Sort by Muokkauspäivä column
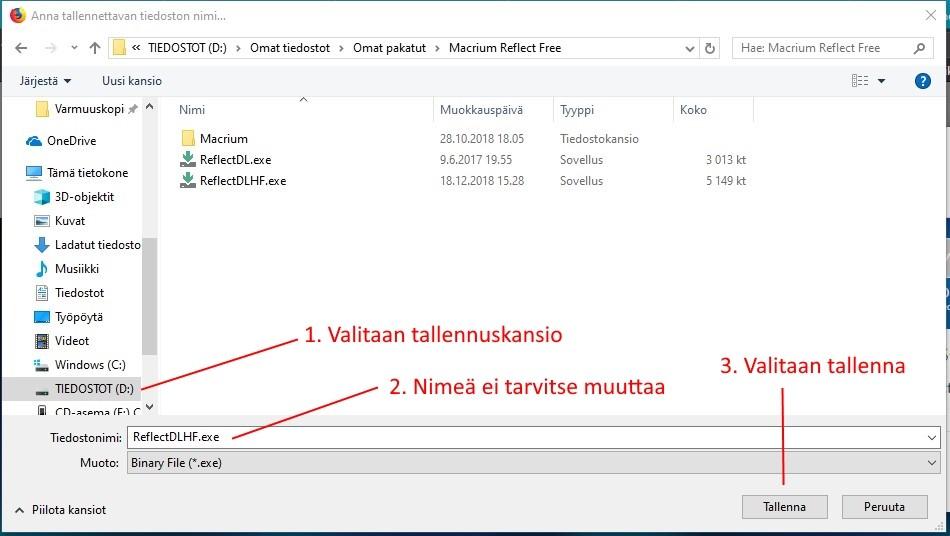This screenshot has height=536, width=950. point(481,110)
